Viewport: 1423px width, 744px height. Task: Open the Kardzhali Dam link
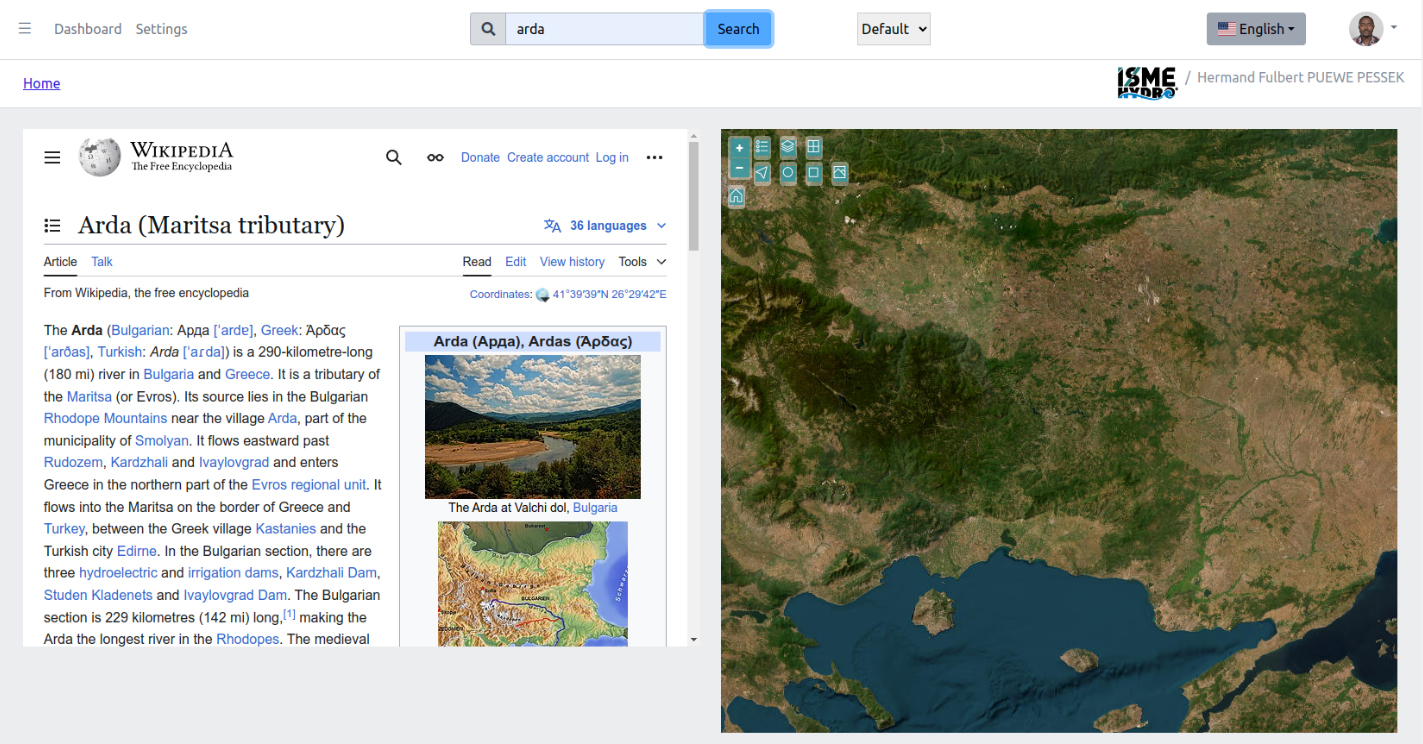(332, 573)
